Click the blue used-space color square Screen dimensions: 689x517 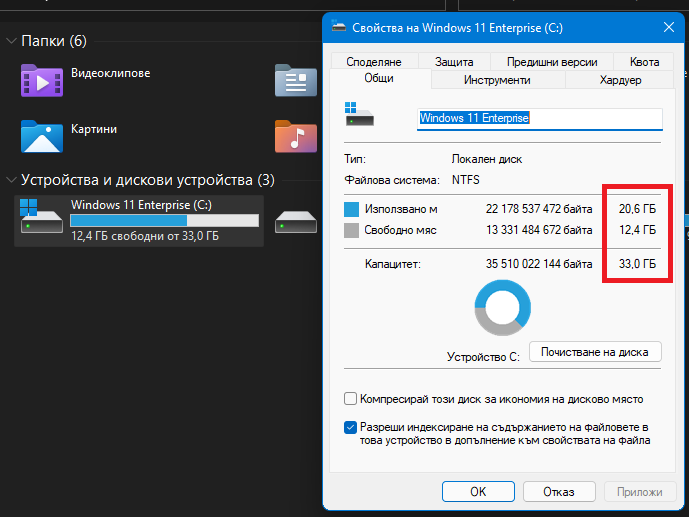[351, 209]
